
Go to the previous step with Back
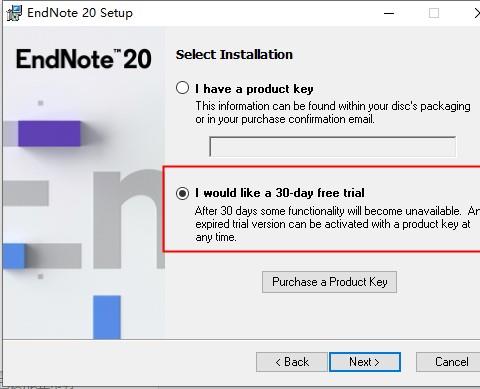coord(292,362)
